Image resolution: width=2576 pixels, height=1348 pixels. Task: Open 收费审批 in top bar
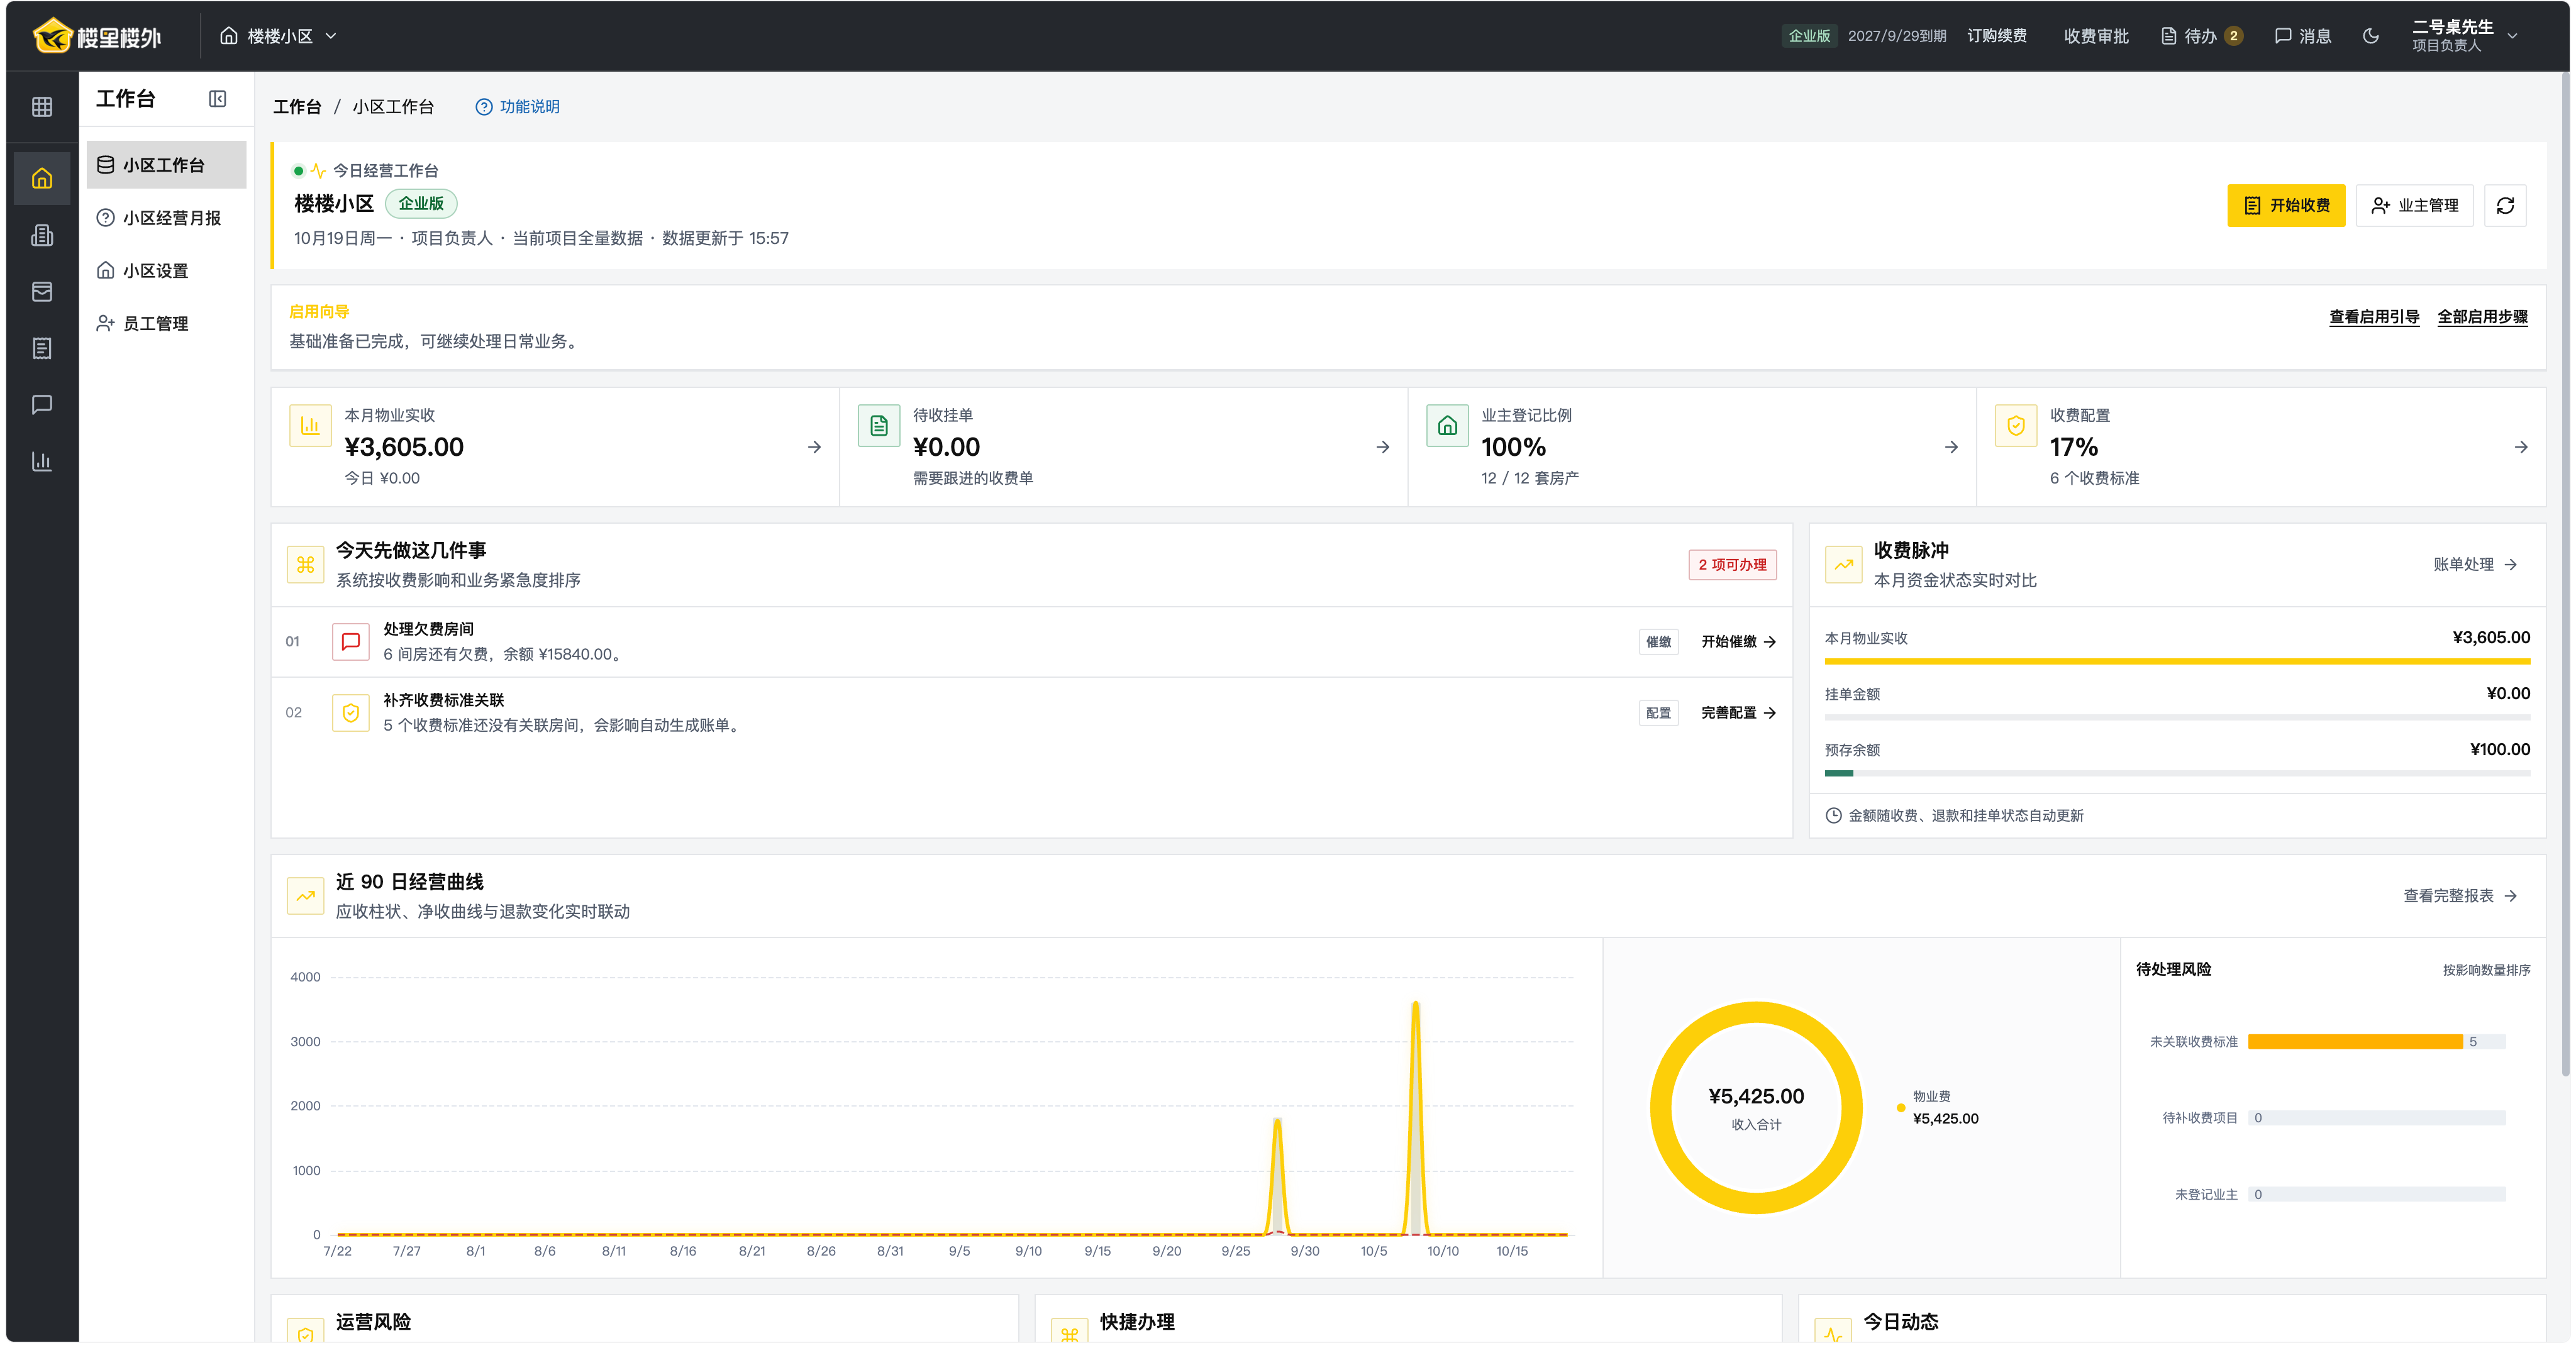[x=2096, y=36]
